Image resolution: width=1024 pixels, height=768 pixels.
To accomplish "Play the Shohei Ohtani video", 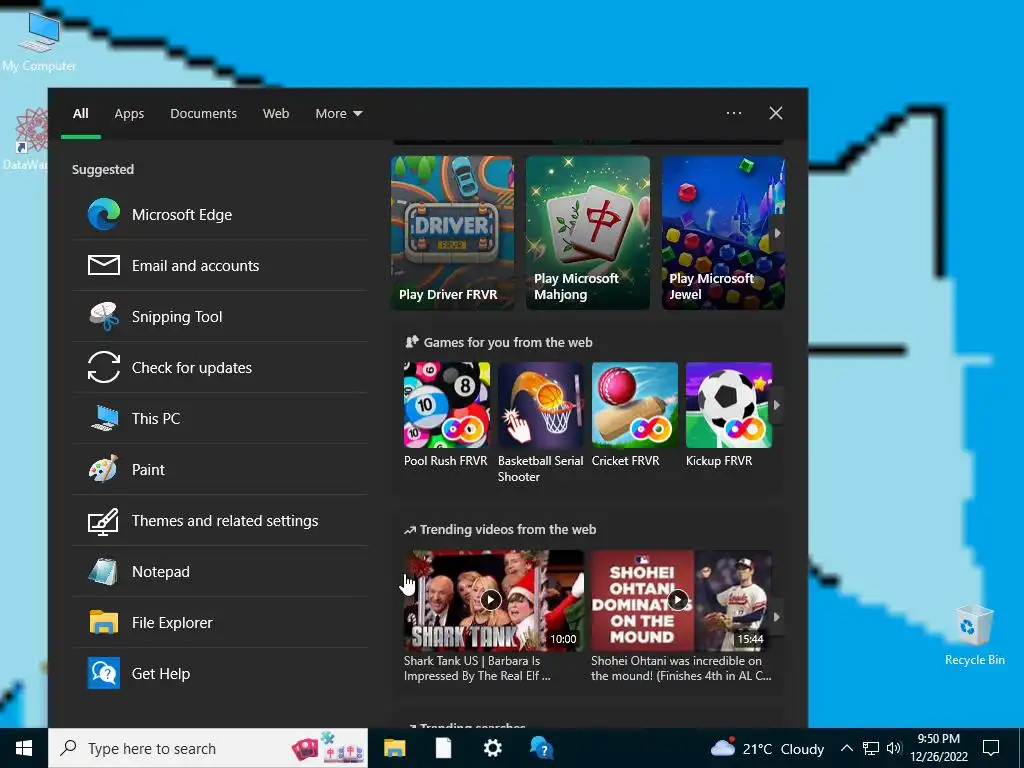I will pos(678,599).
